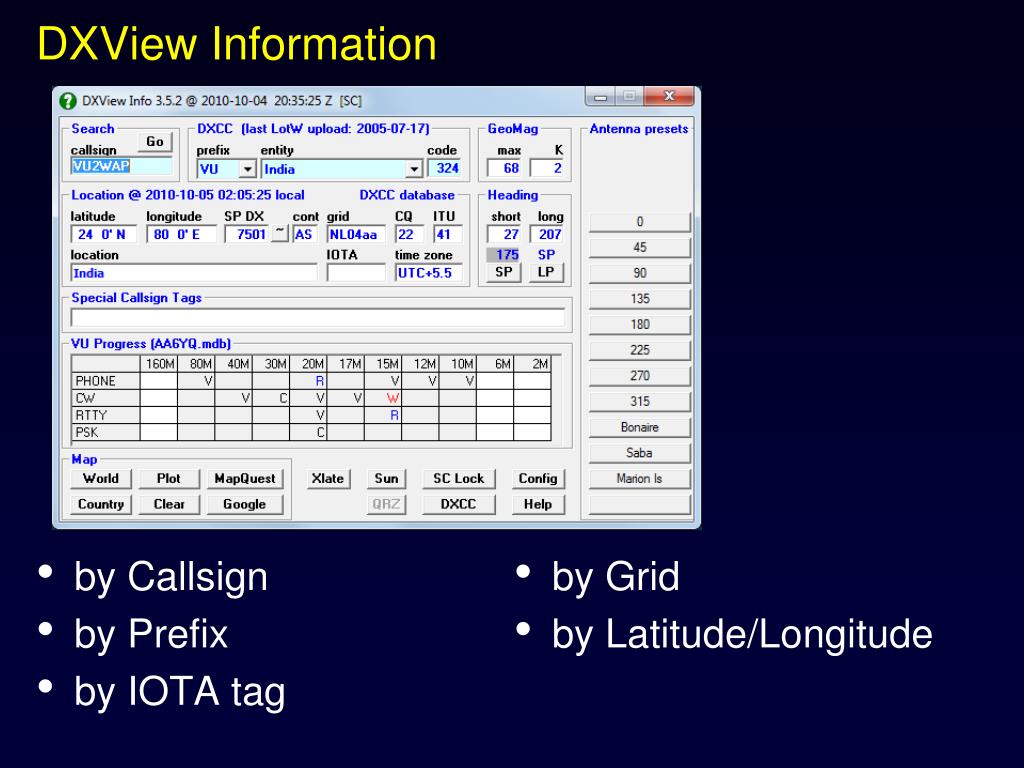The image size is (1024, 768).
Task: Open the prefix dropdown arrow next to VU
Action: coord(247,169)
